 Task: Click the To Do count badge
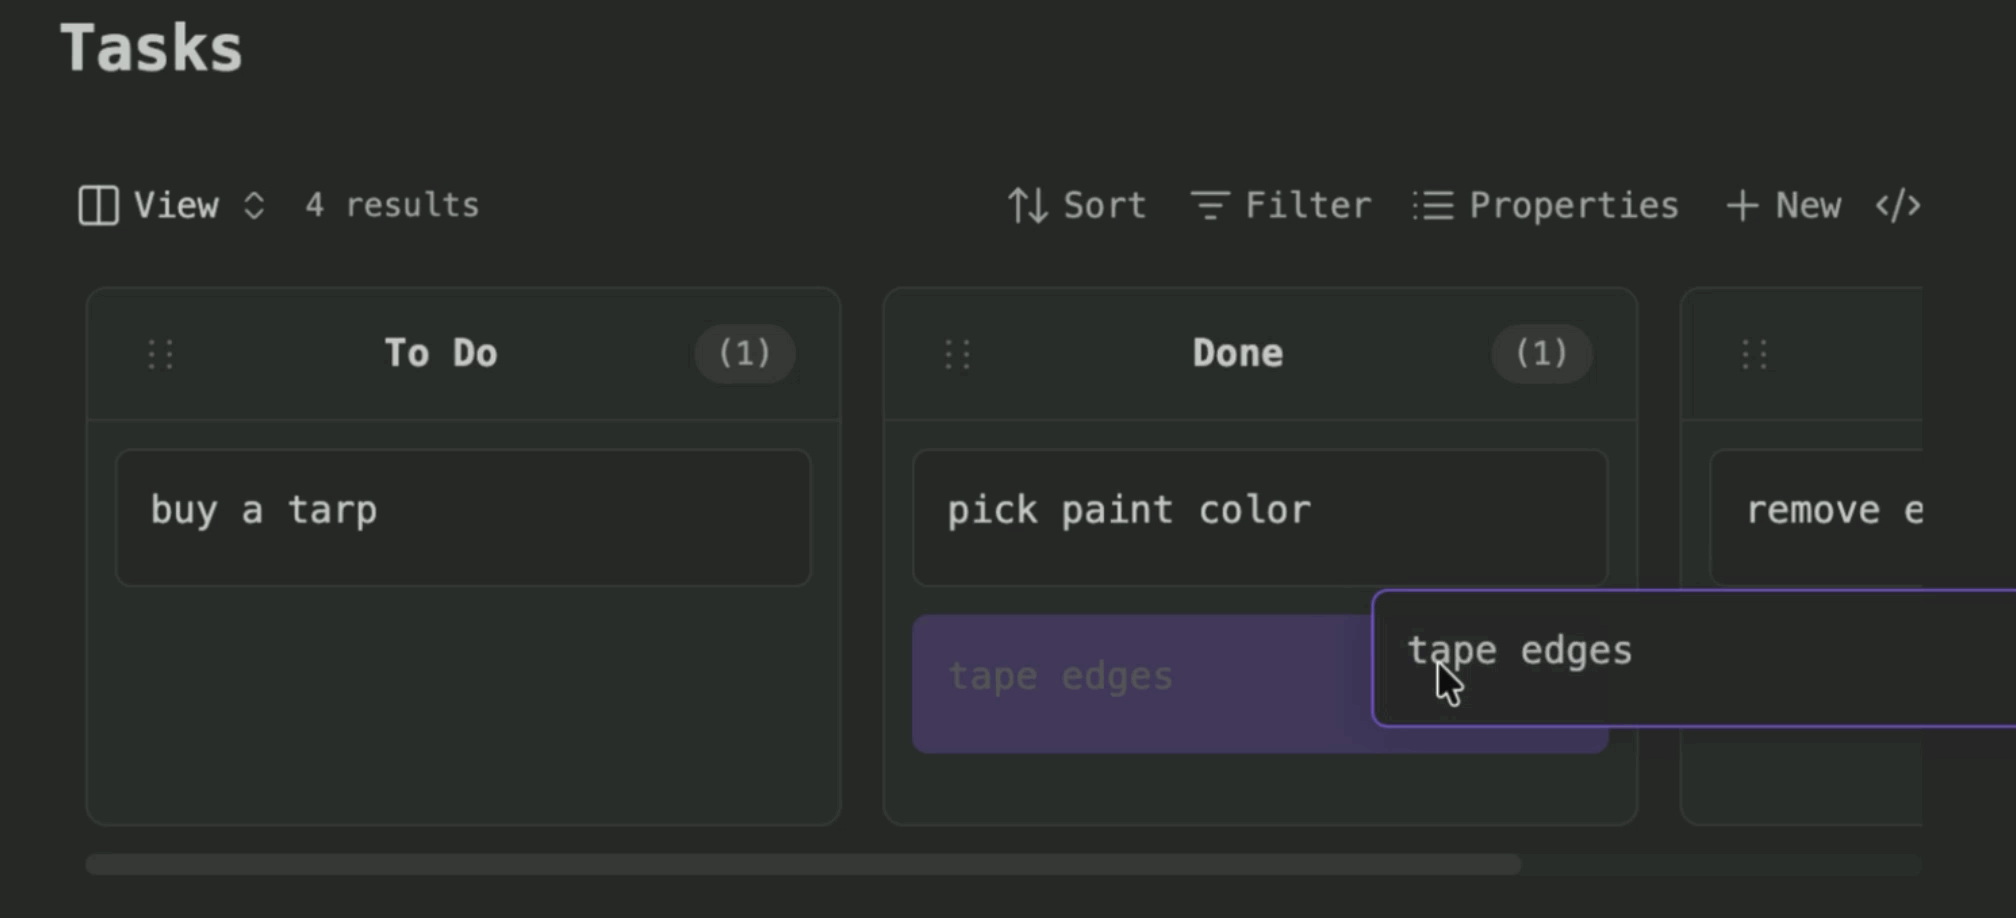coord(745,354)
